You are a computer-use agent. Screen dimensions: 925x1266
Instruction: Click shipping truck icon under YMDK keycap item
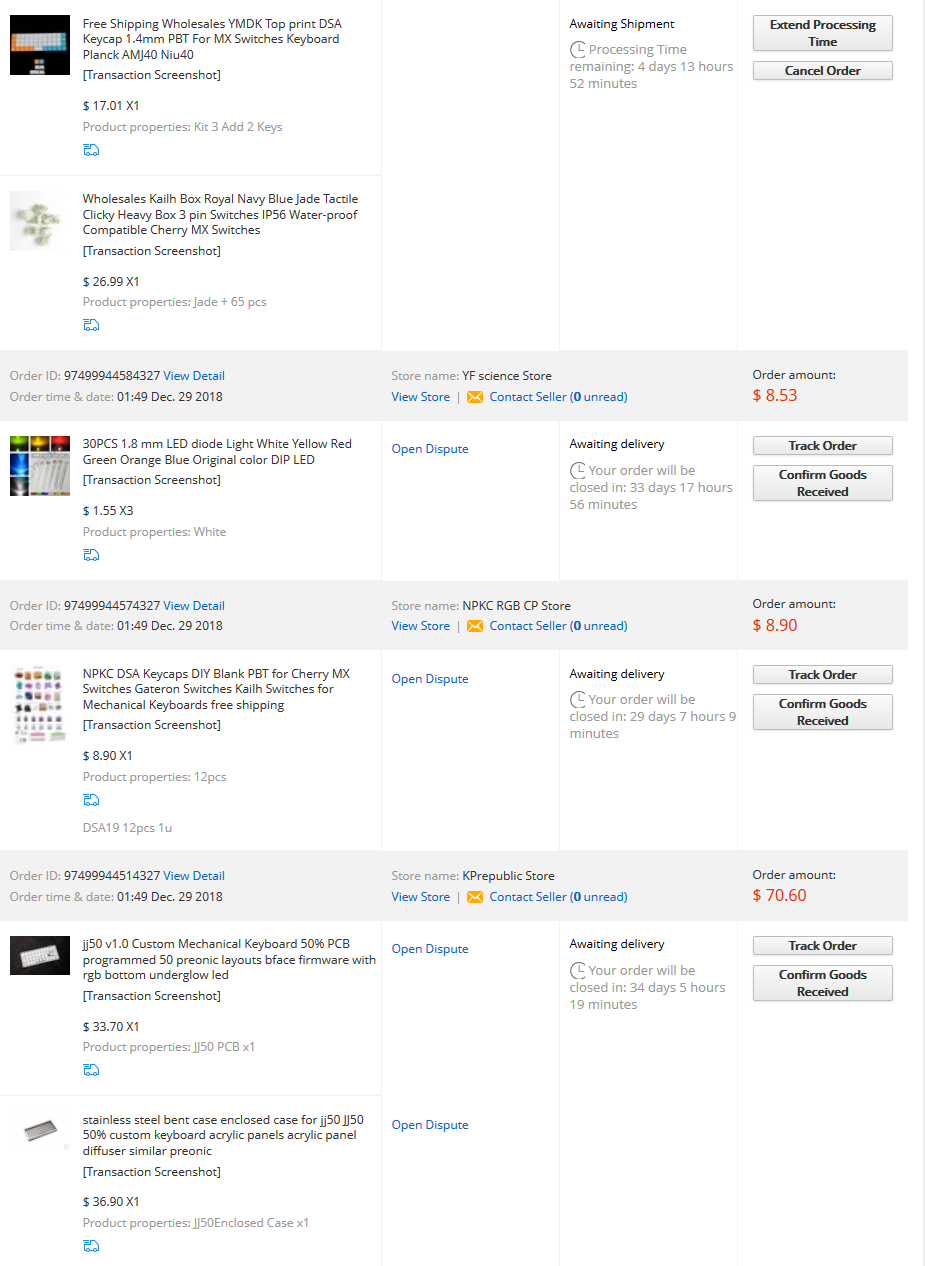91,150
